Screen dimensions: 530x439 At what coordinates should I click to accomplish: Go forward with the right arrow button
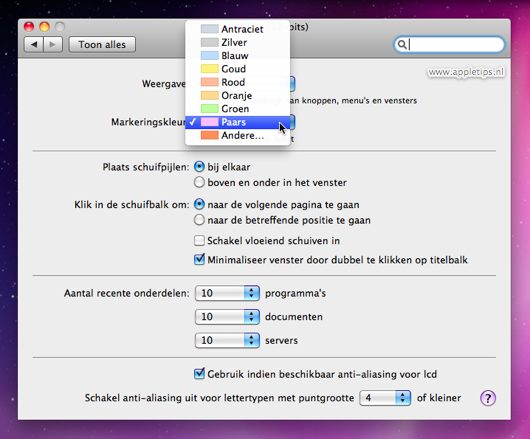53,45
